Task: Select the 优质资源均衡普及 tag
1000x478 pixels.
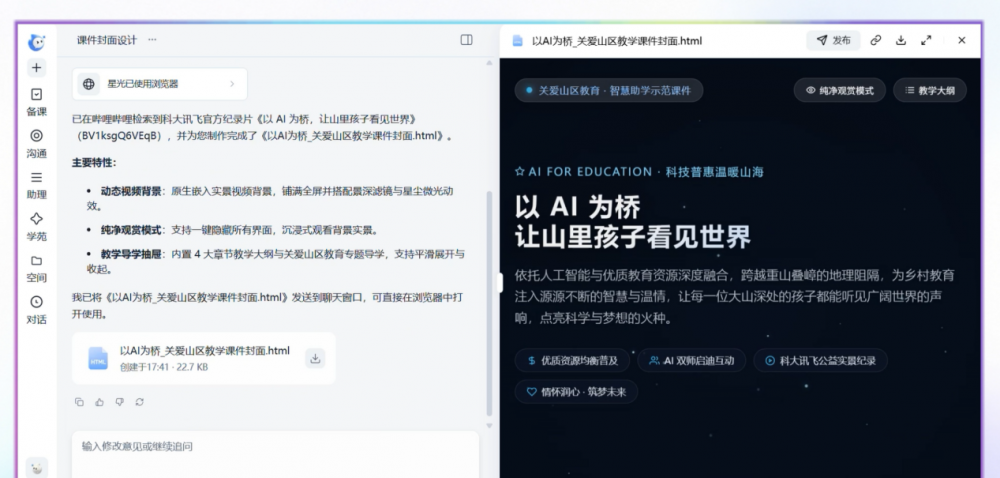Action: [572, 360]
